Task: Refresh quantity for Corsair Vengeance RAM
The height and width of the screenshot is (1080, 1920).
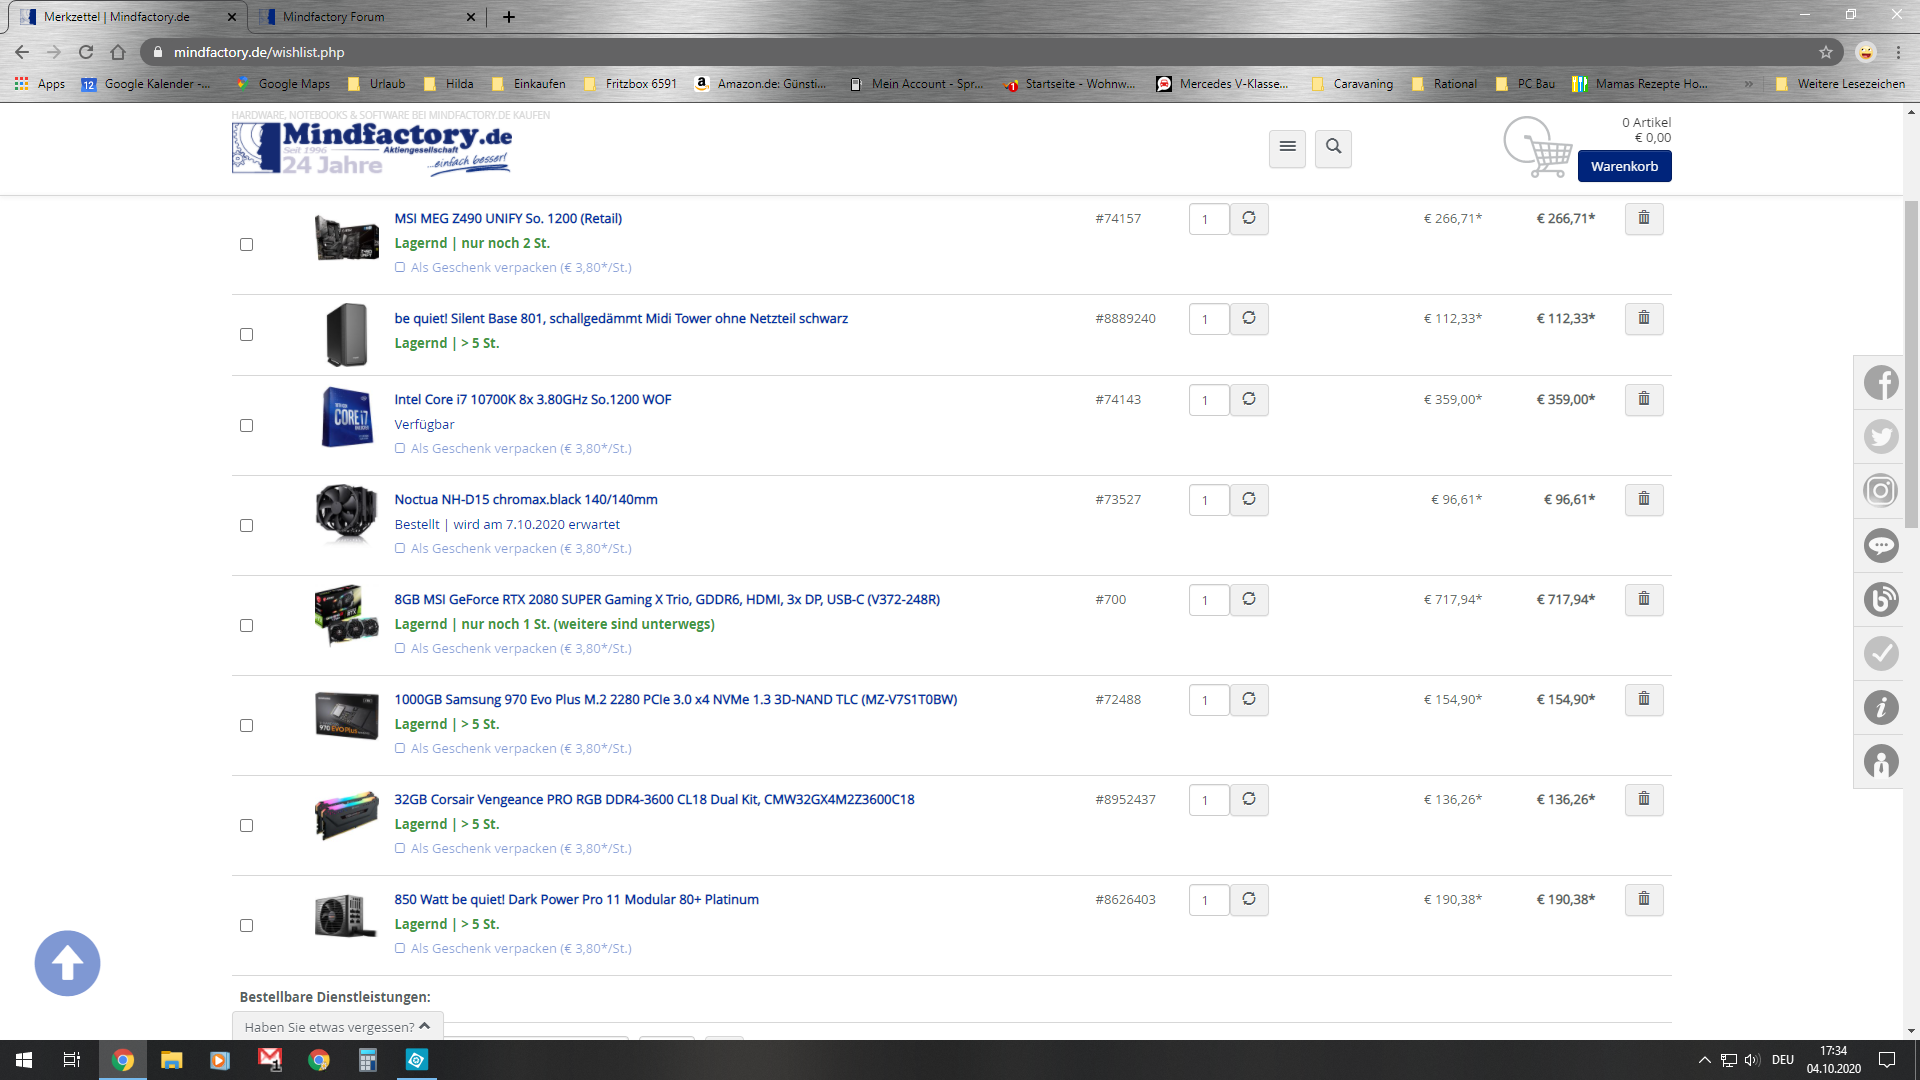Action: [1249, 799]
